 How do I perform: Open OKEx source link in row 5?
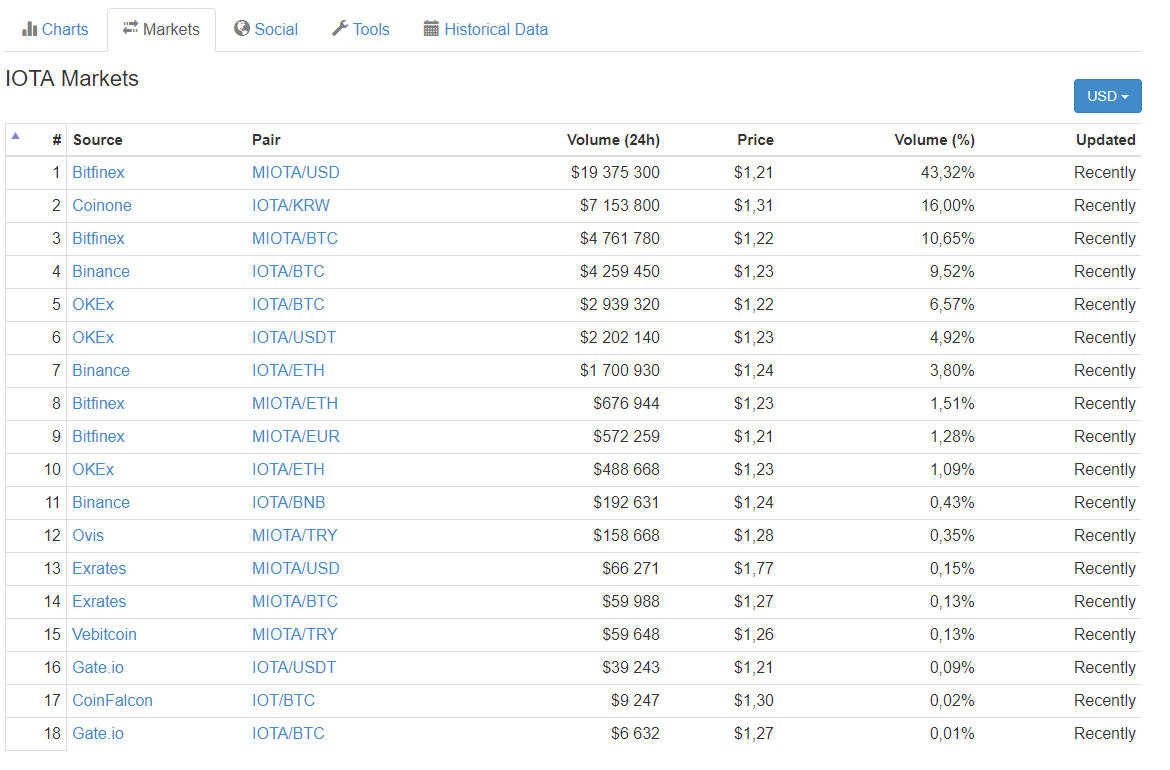[93, 304]
